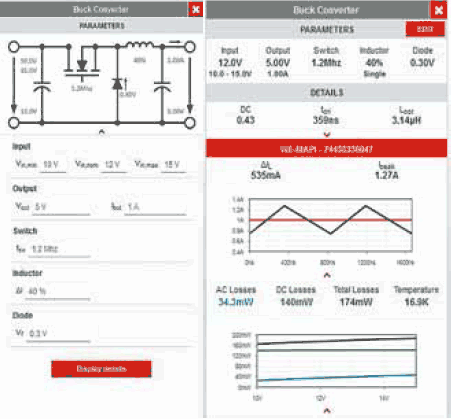Image resolution: width=451 pixels, height=419 pixels.
Task: Select the Vin,min input field
Action: click(x=53, y=165)
